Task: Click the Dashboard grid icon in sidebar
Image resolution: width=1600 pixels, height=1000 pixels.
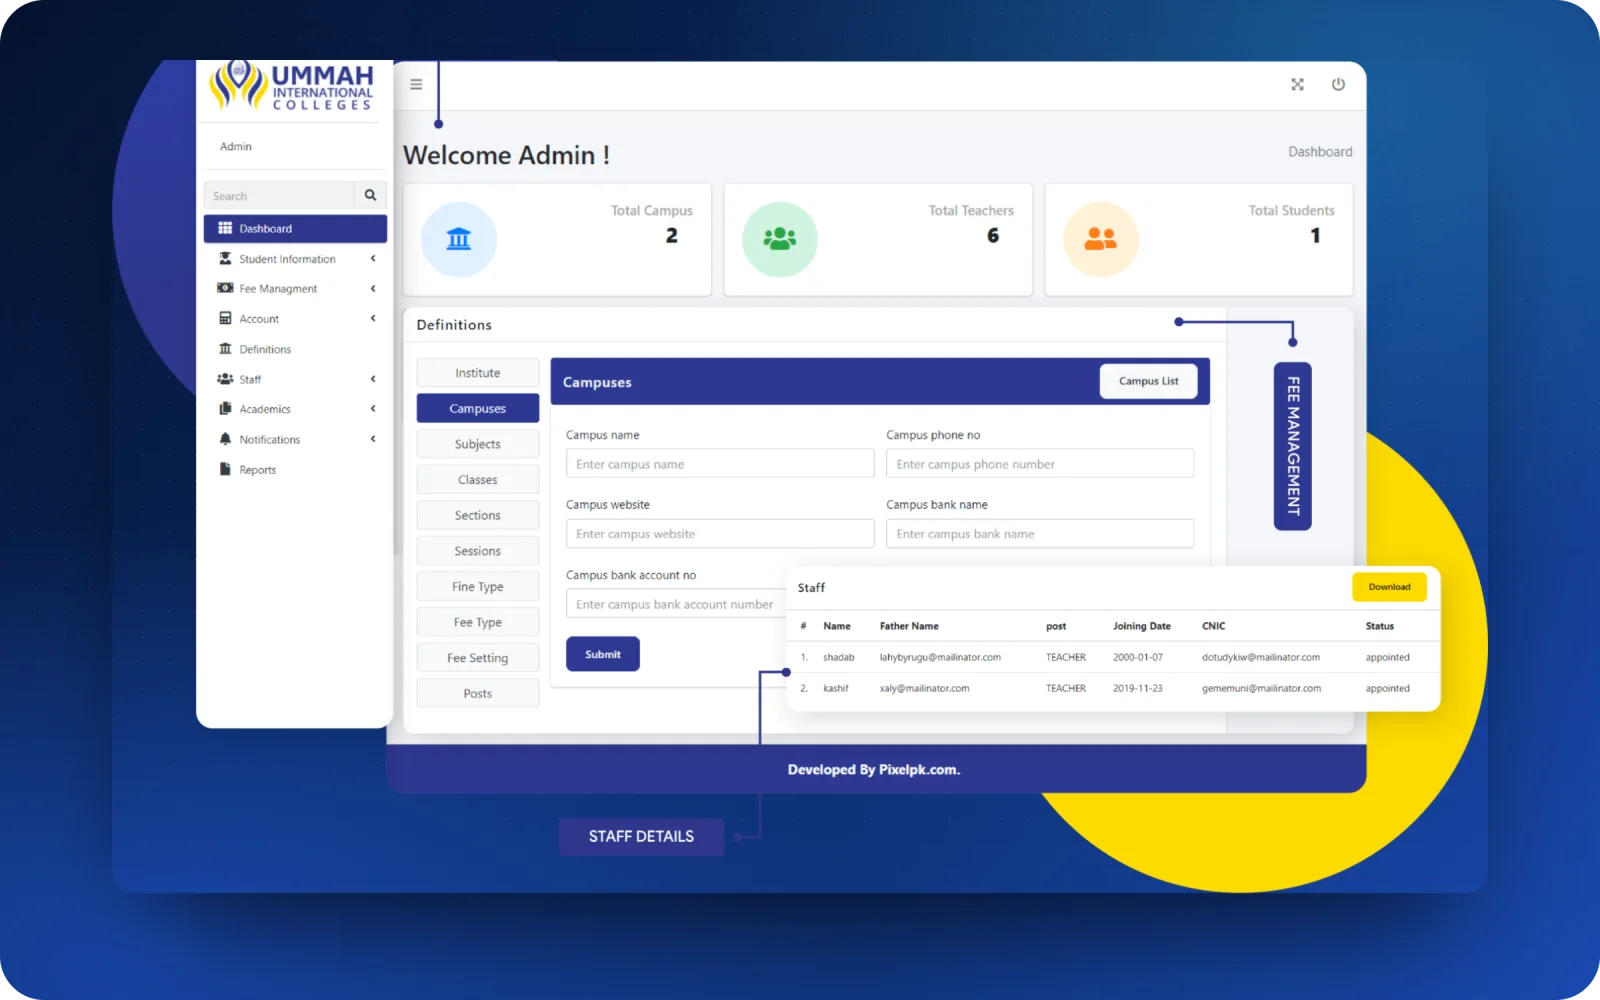Action: [x=225, y=228]
